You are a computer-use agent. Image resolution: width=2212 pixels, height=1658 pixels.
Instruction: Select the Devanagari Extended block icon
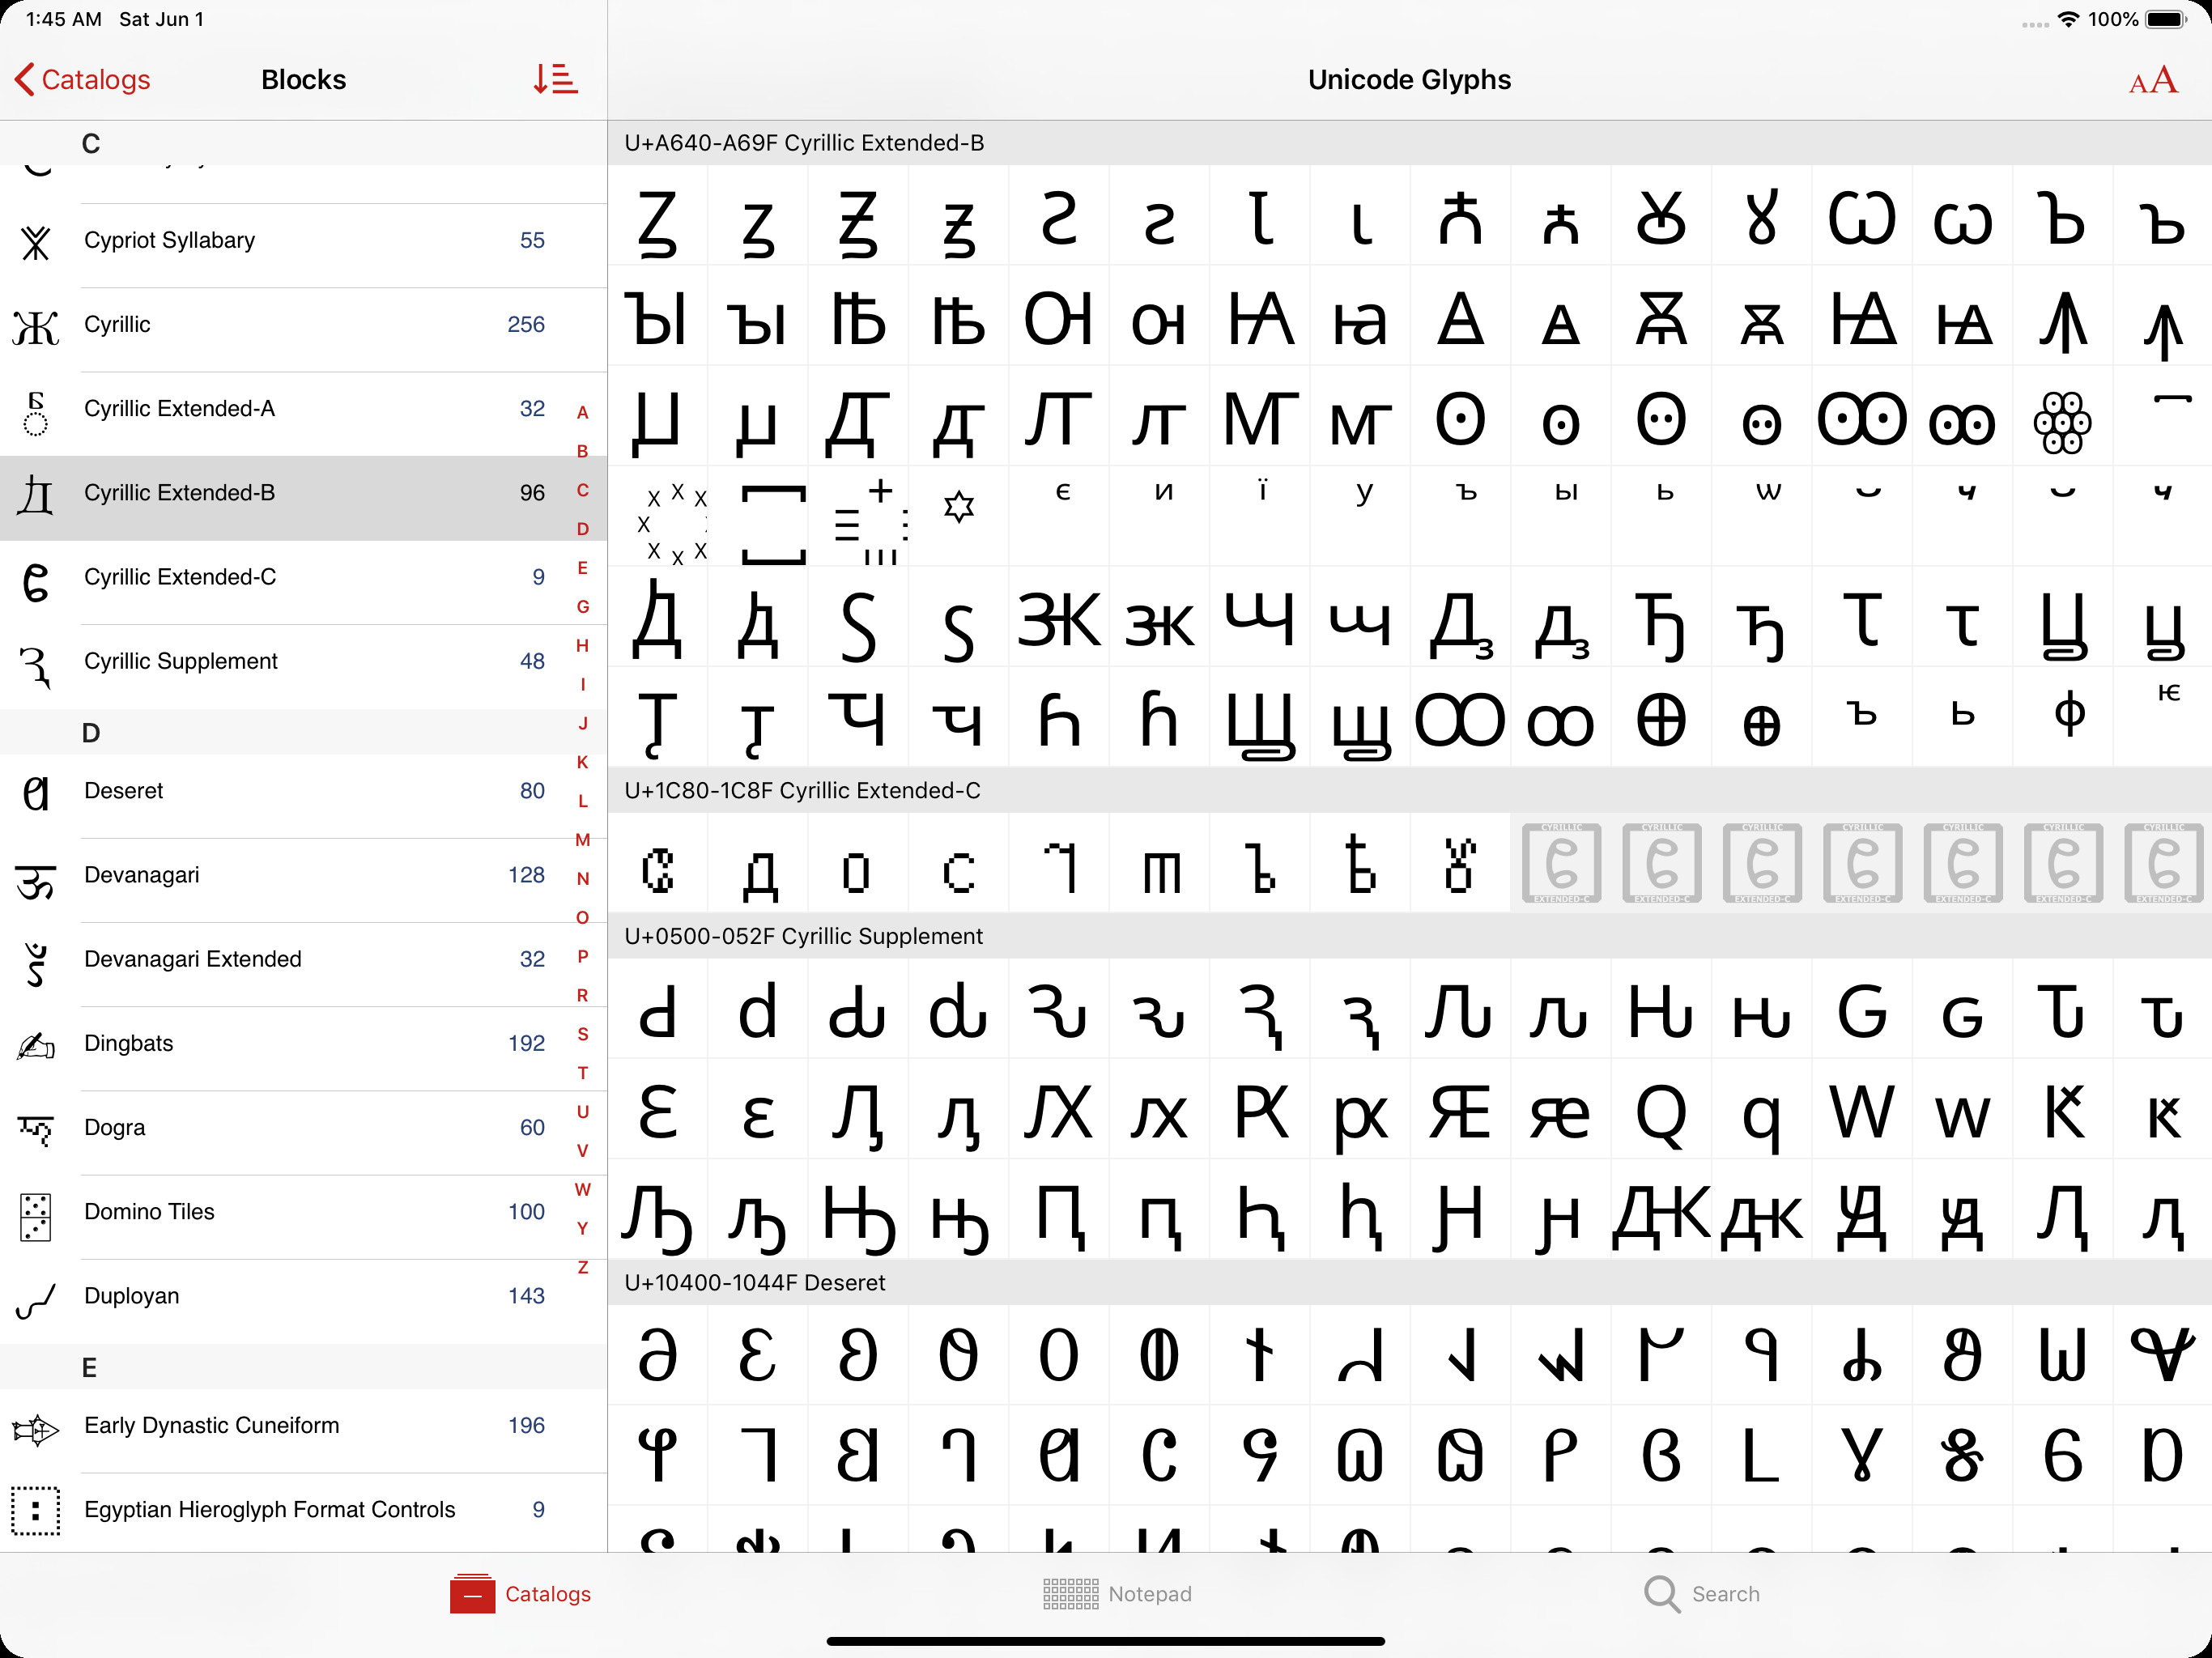(36, 964)
